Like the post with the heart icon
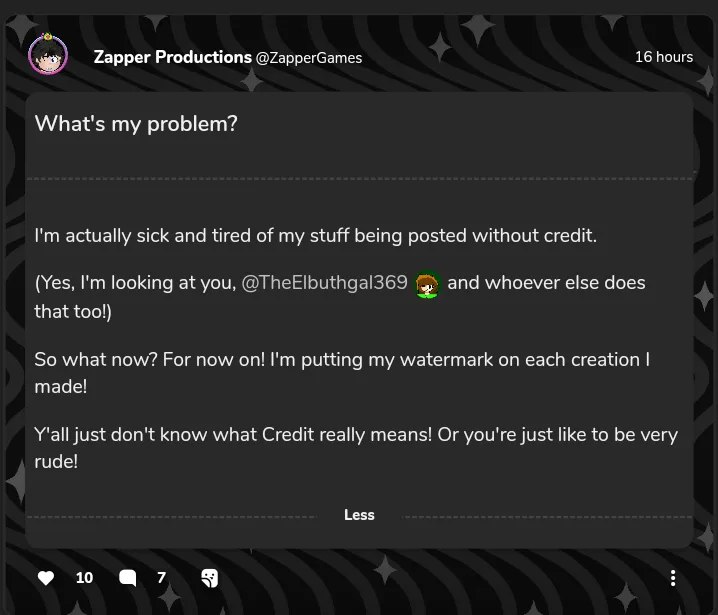Viewport: 718px width, 615px height. coord(46,578)
